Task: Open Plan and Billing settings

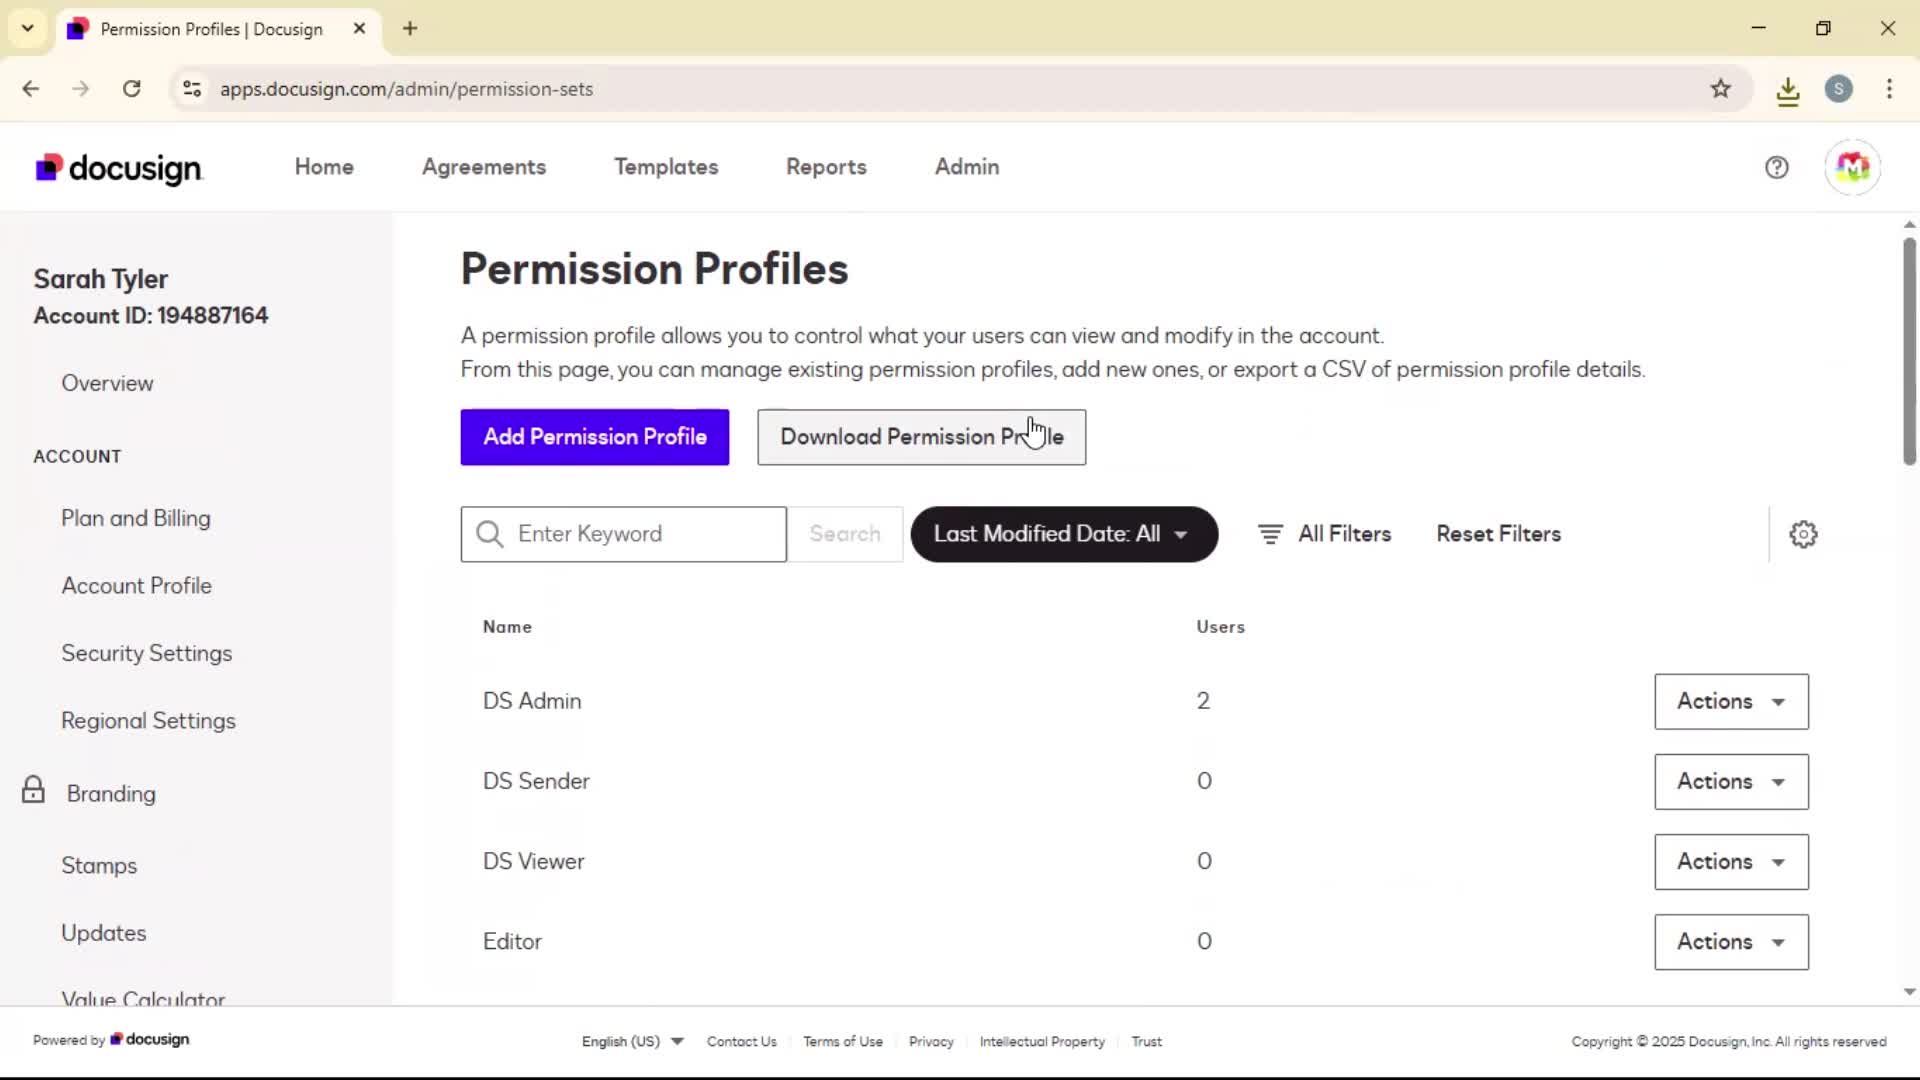Action: tap(136, 518)
